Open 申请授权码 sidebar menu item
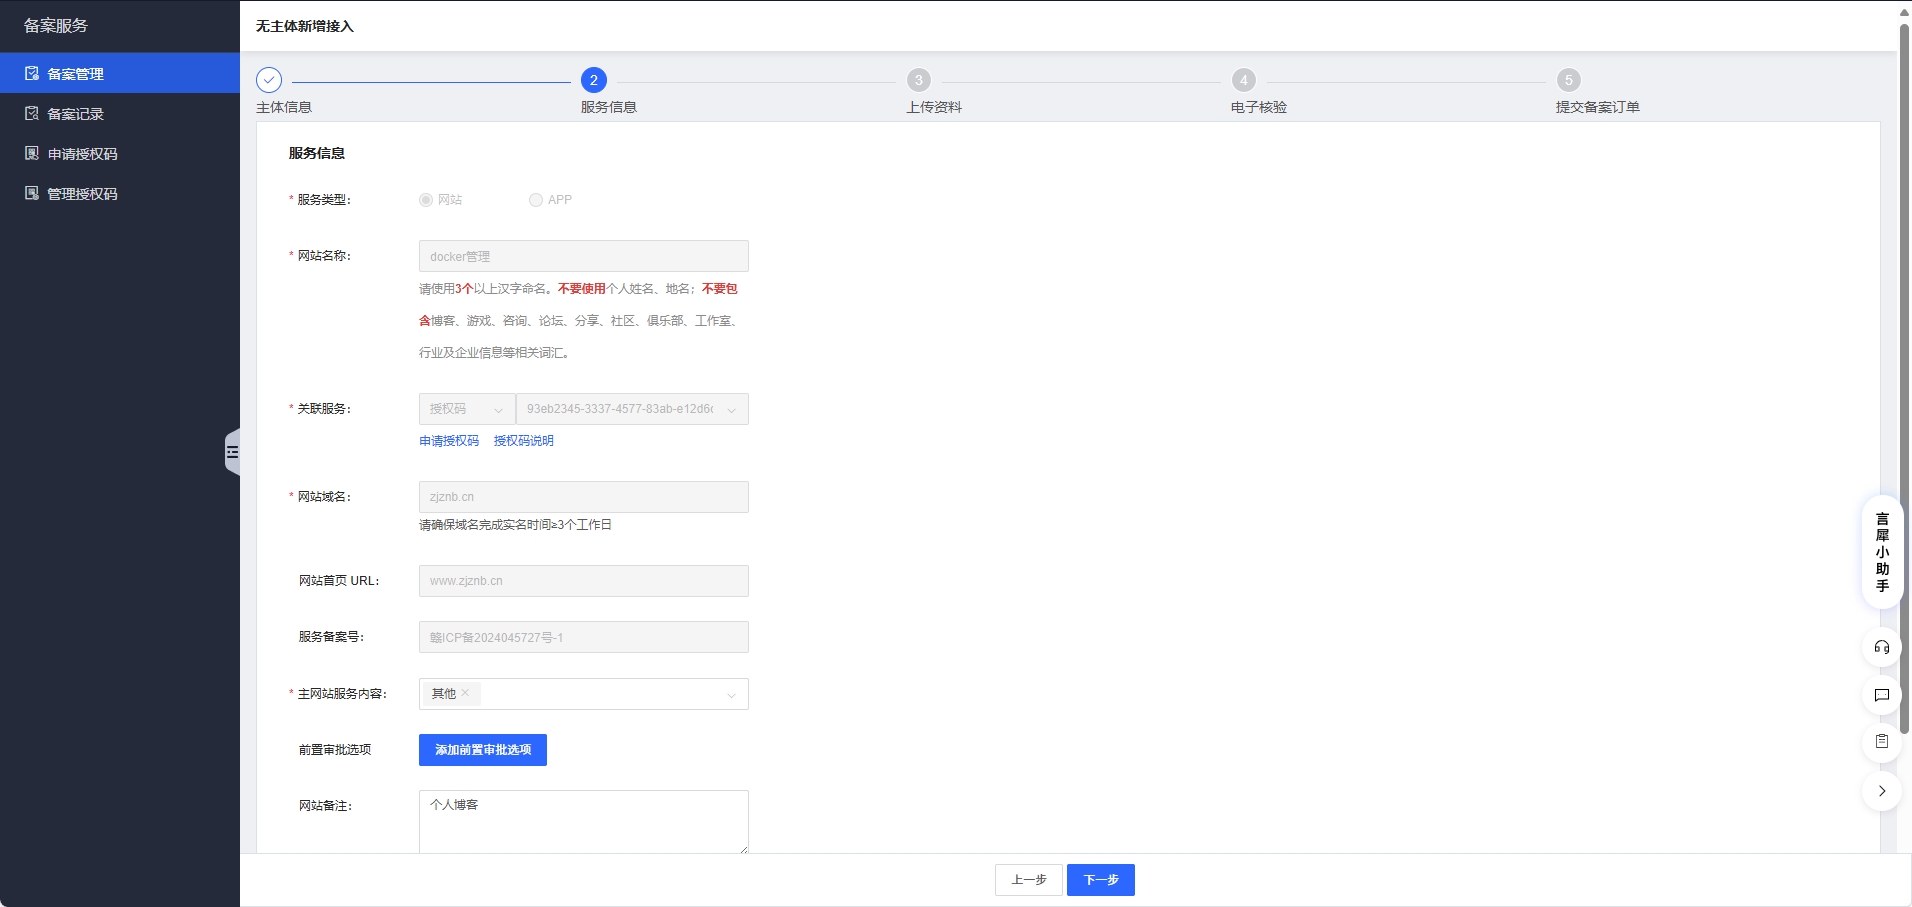Screen dimensions: 1912x907 (x=82, y=154)
